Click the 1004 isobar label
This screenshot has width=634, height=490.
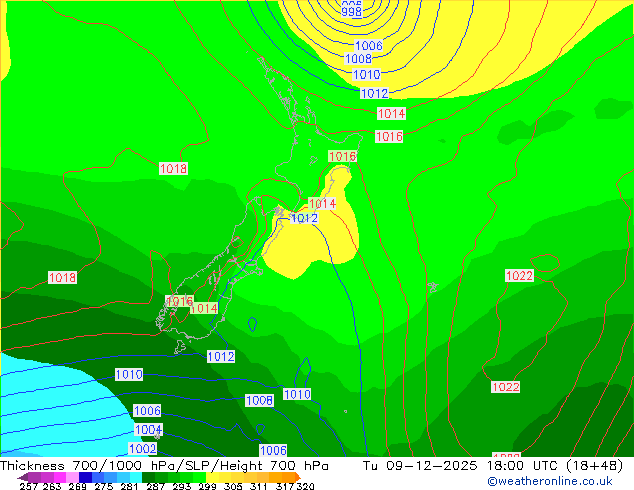pyautogui.click(x=148, y=430)
